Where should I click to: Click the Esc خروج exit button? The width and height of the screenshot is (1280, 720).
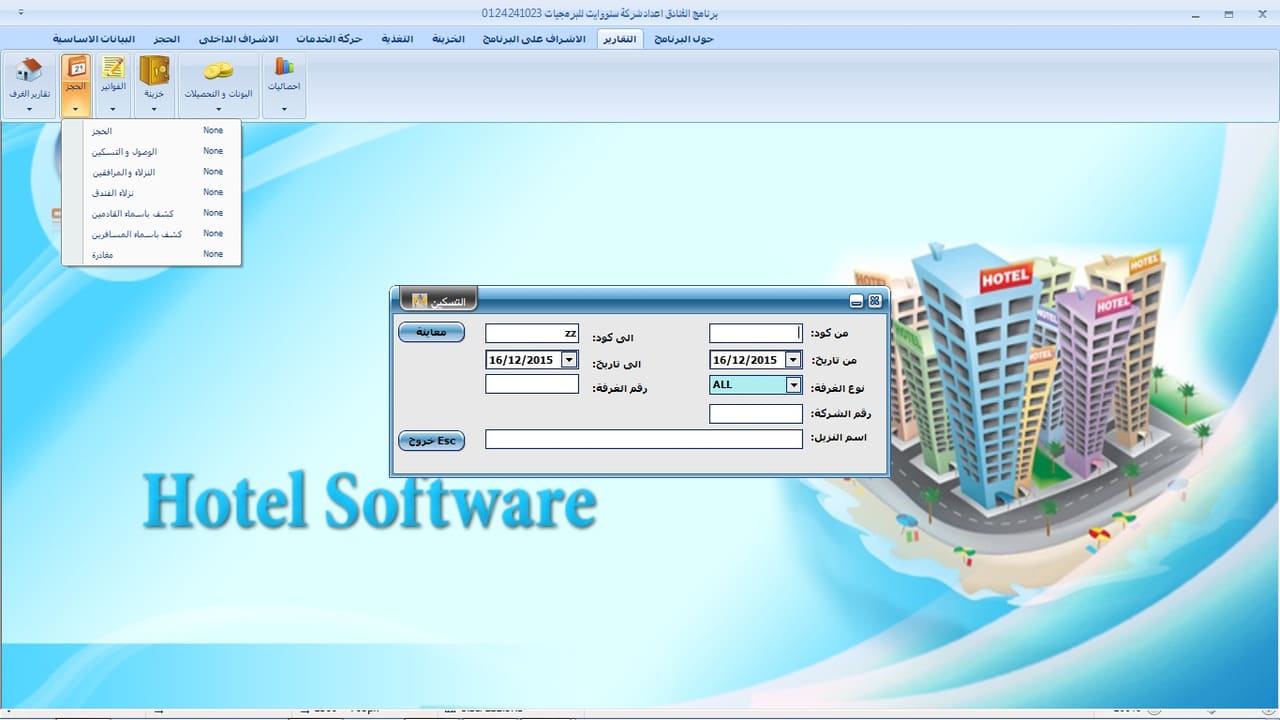pyautogui.click(x=431, y=441)
